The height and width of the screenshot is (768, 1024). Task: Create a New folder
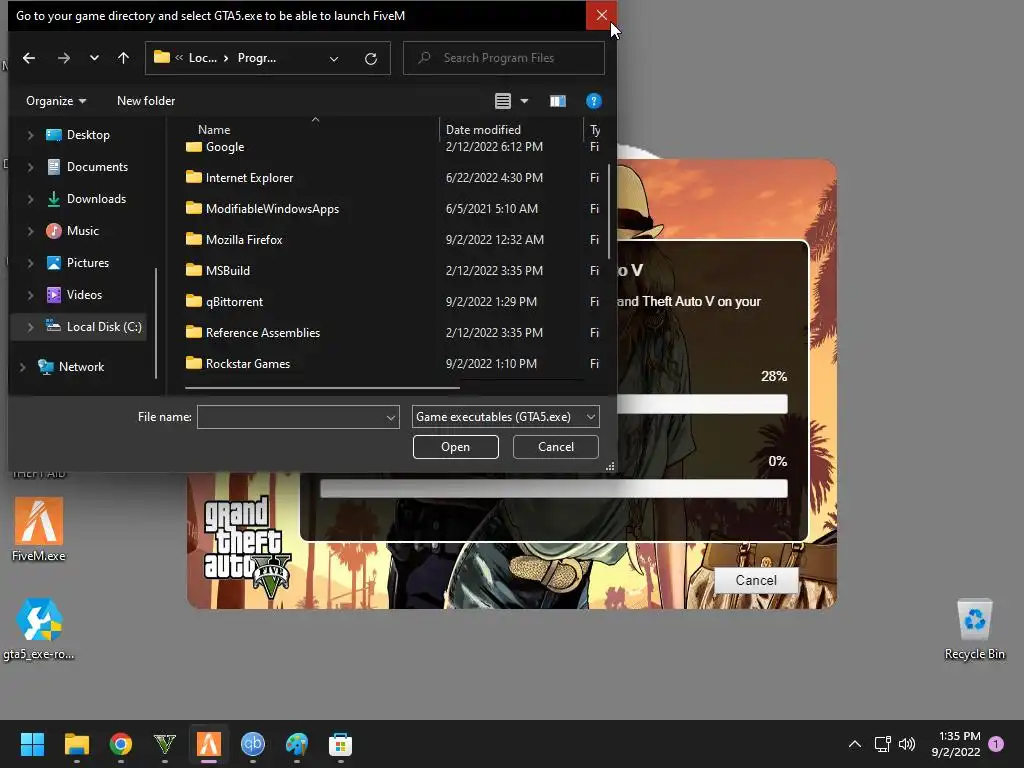tap(146, 101)
